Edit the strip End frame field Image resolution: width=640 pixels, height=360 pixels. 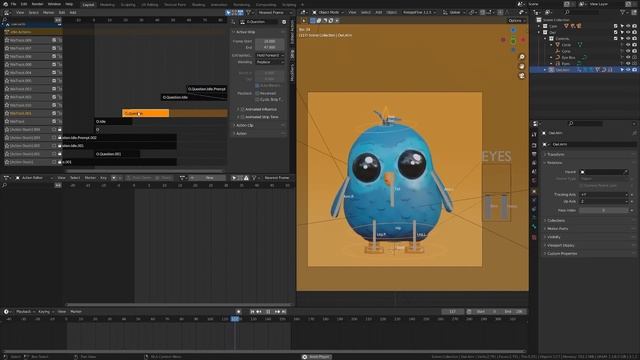tap(269, 47)
